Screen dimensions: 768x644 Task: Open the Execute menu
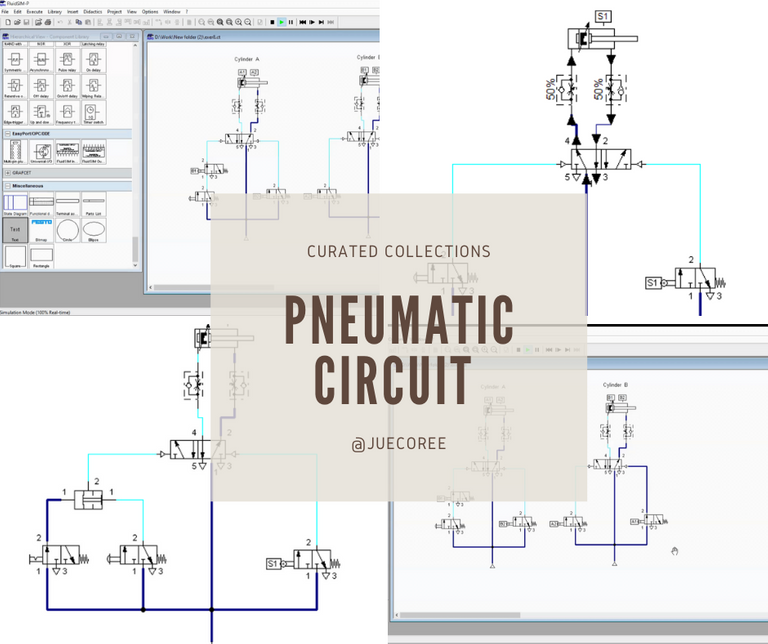[34, 11]
